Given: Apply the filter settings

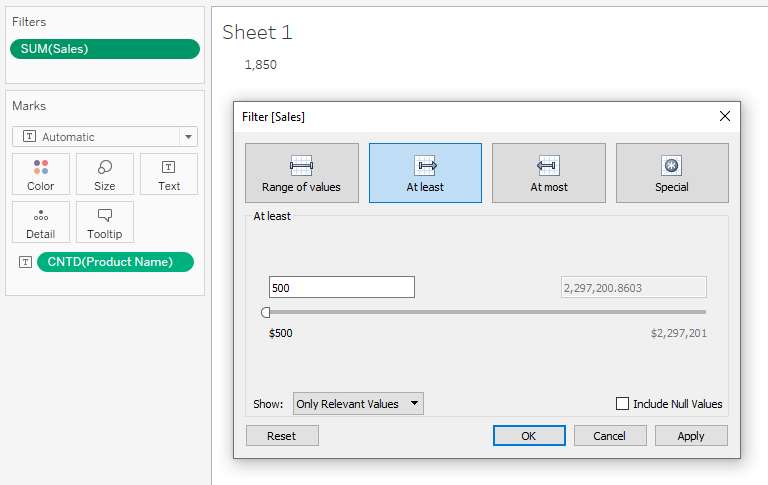Looking at the screenshot, I should point(691,436).
